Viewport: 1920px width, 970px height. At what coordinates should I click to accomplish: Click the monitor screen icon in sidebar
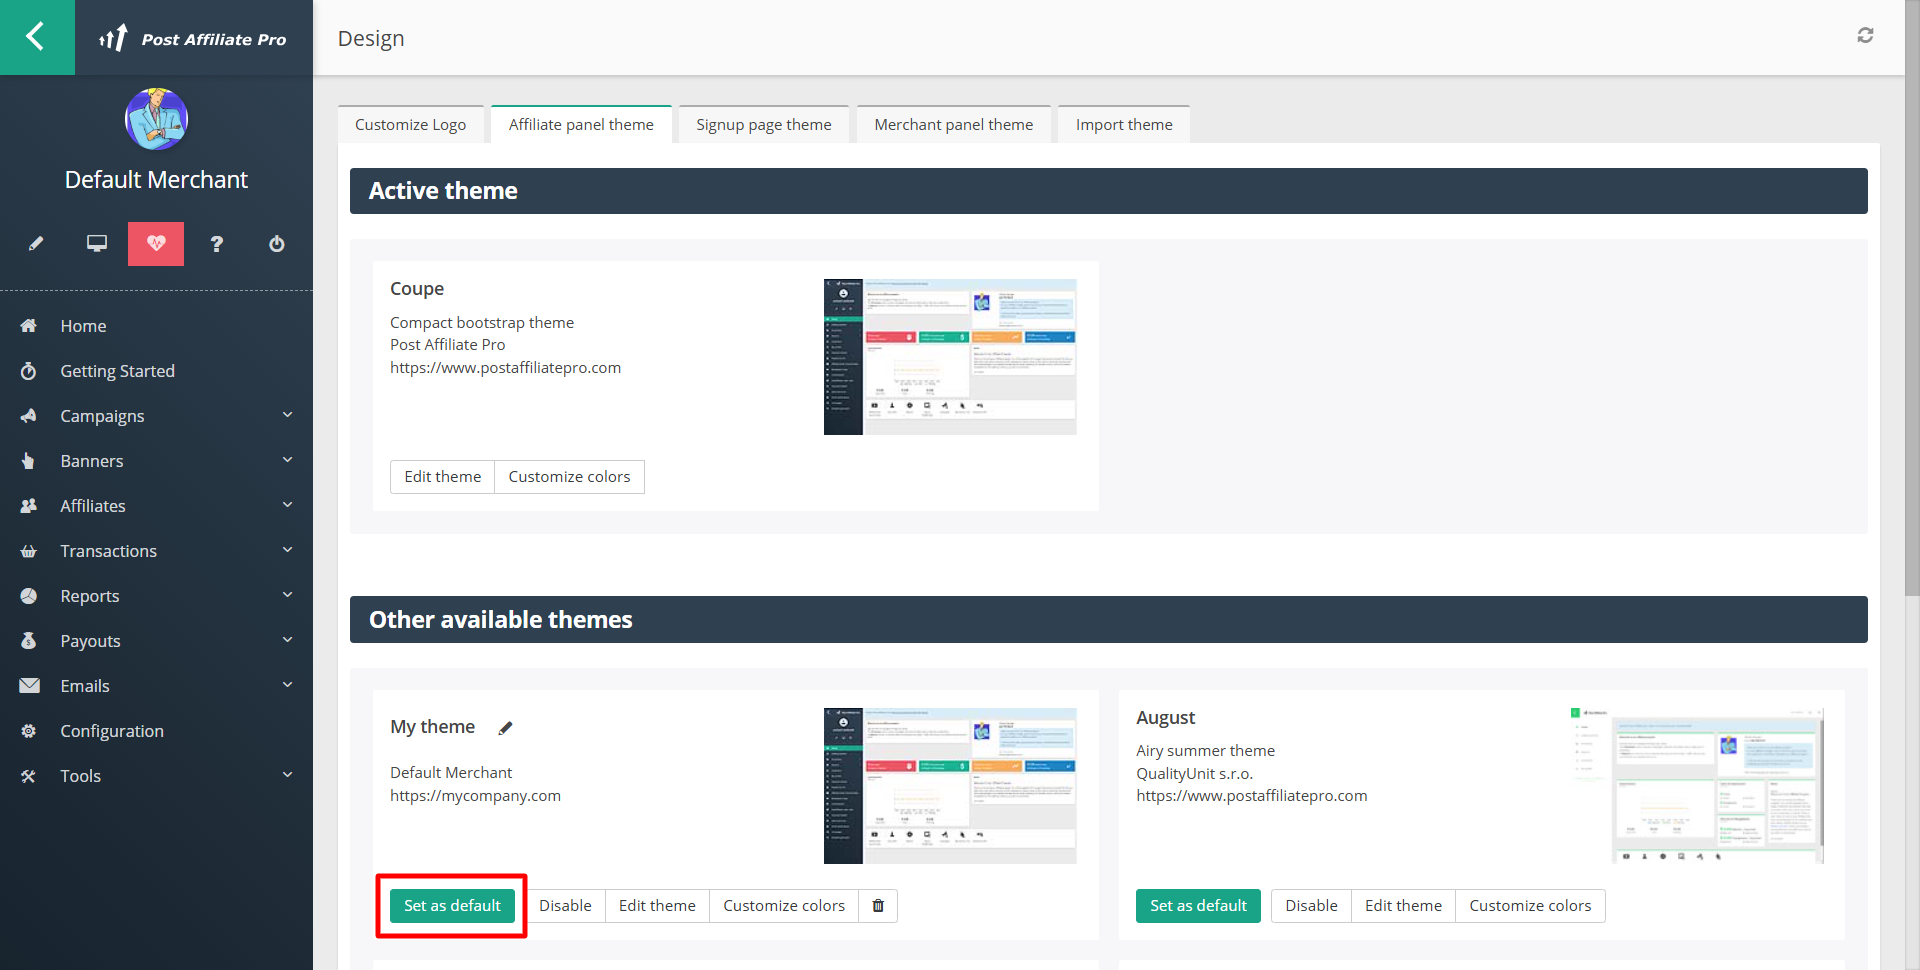(97, 244)
